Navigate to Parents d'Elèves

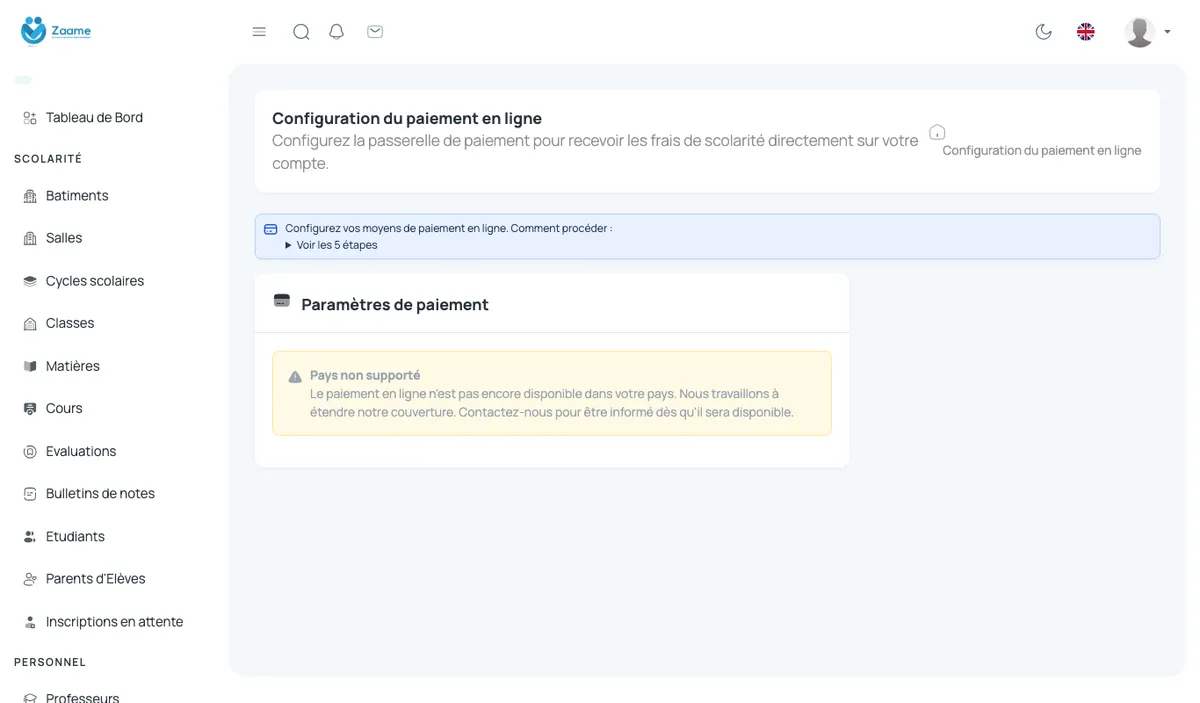click(x=95, y=579)
